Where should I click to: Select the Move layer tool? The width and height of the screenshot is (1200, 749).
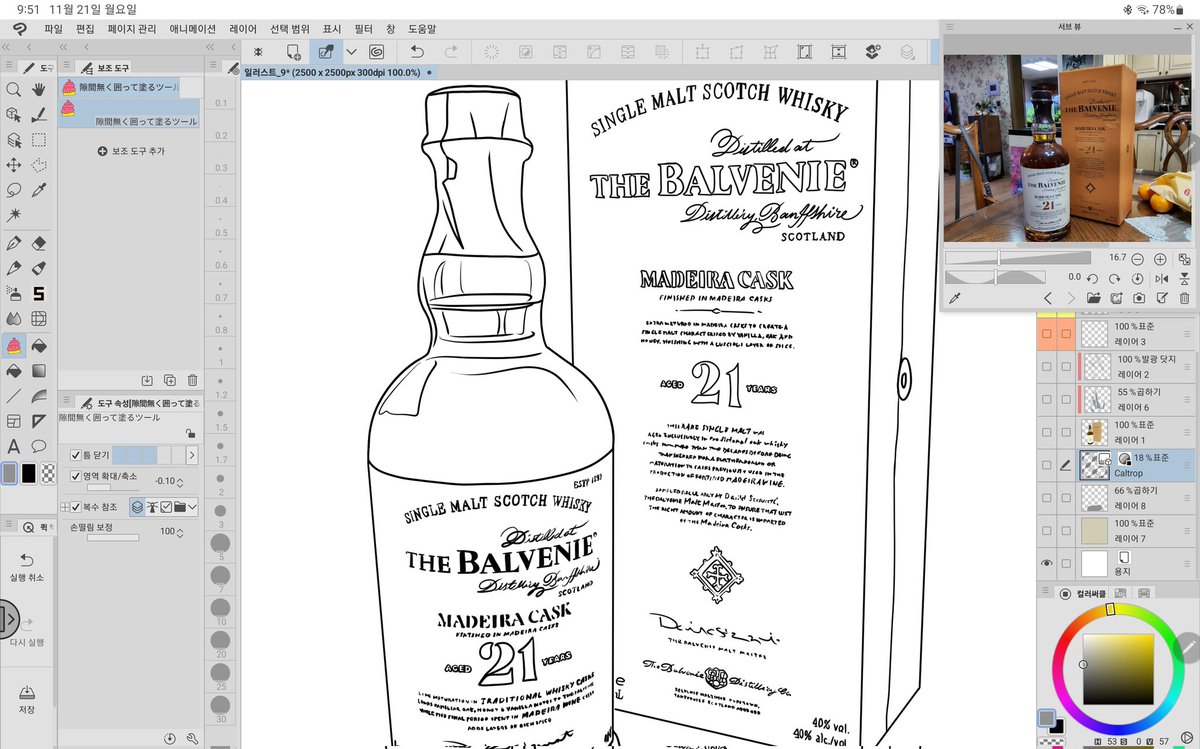coord(13,165)
